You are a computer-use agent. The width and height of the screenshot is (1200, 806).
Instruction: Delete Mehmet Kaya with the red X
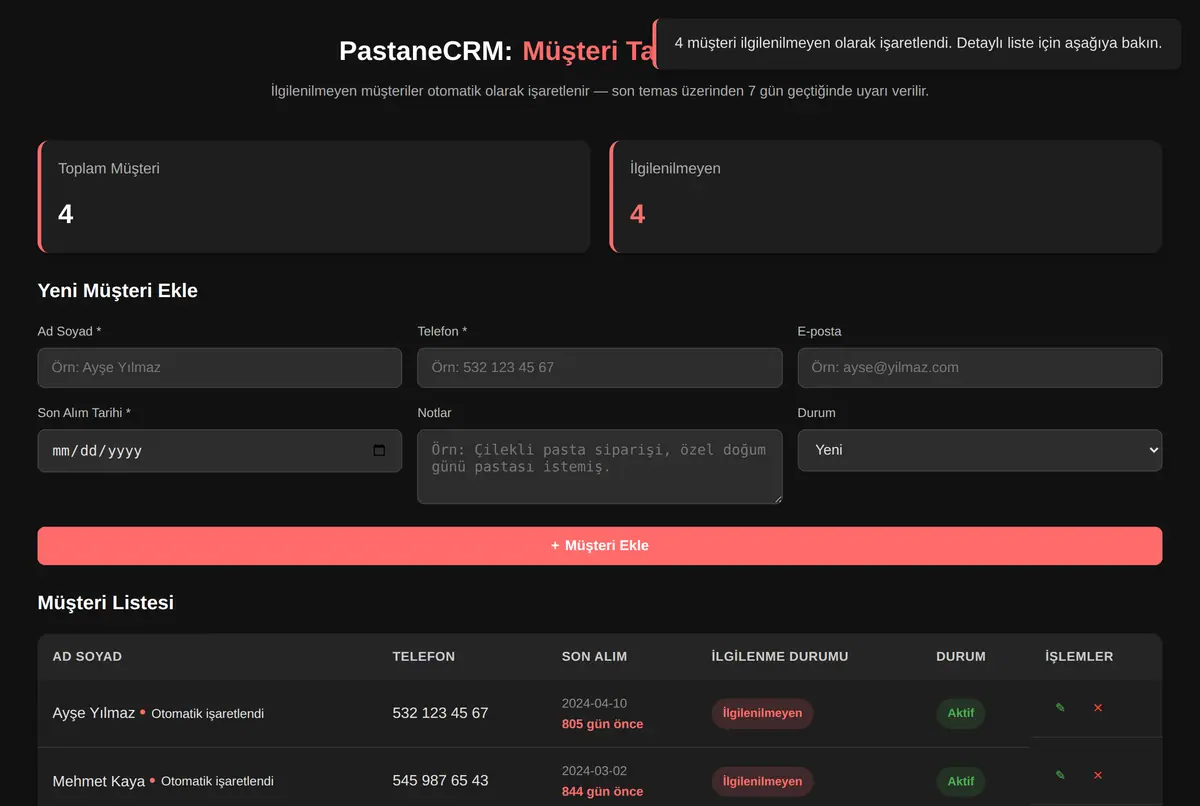[1097, 775]
